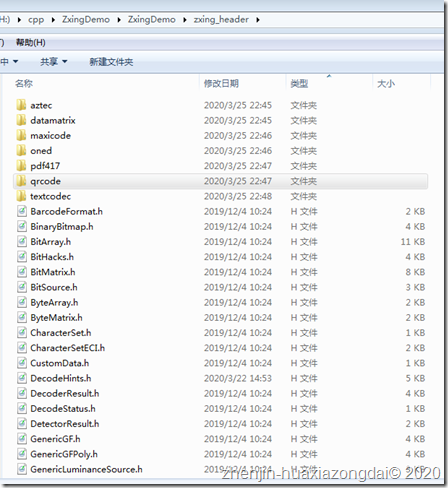Open the datamatrix folder icon

21,120
